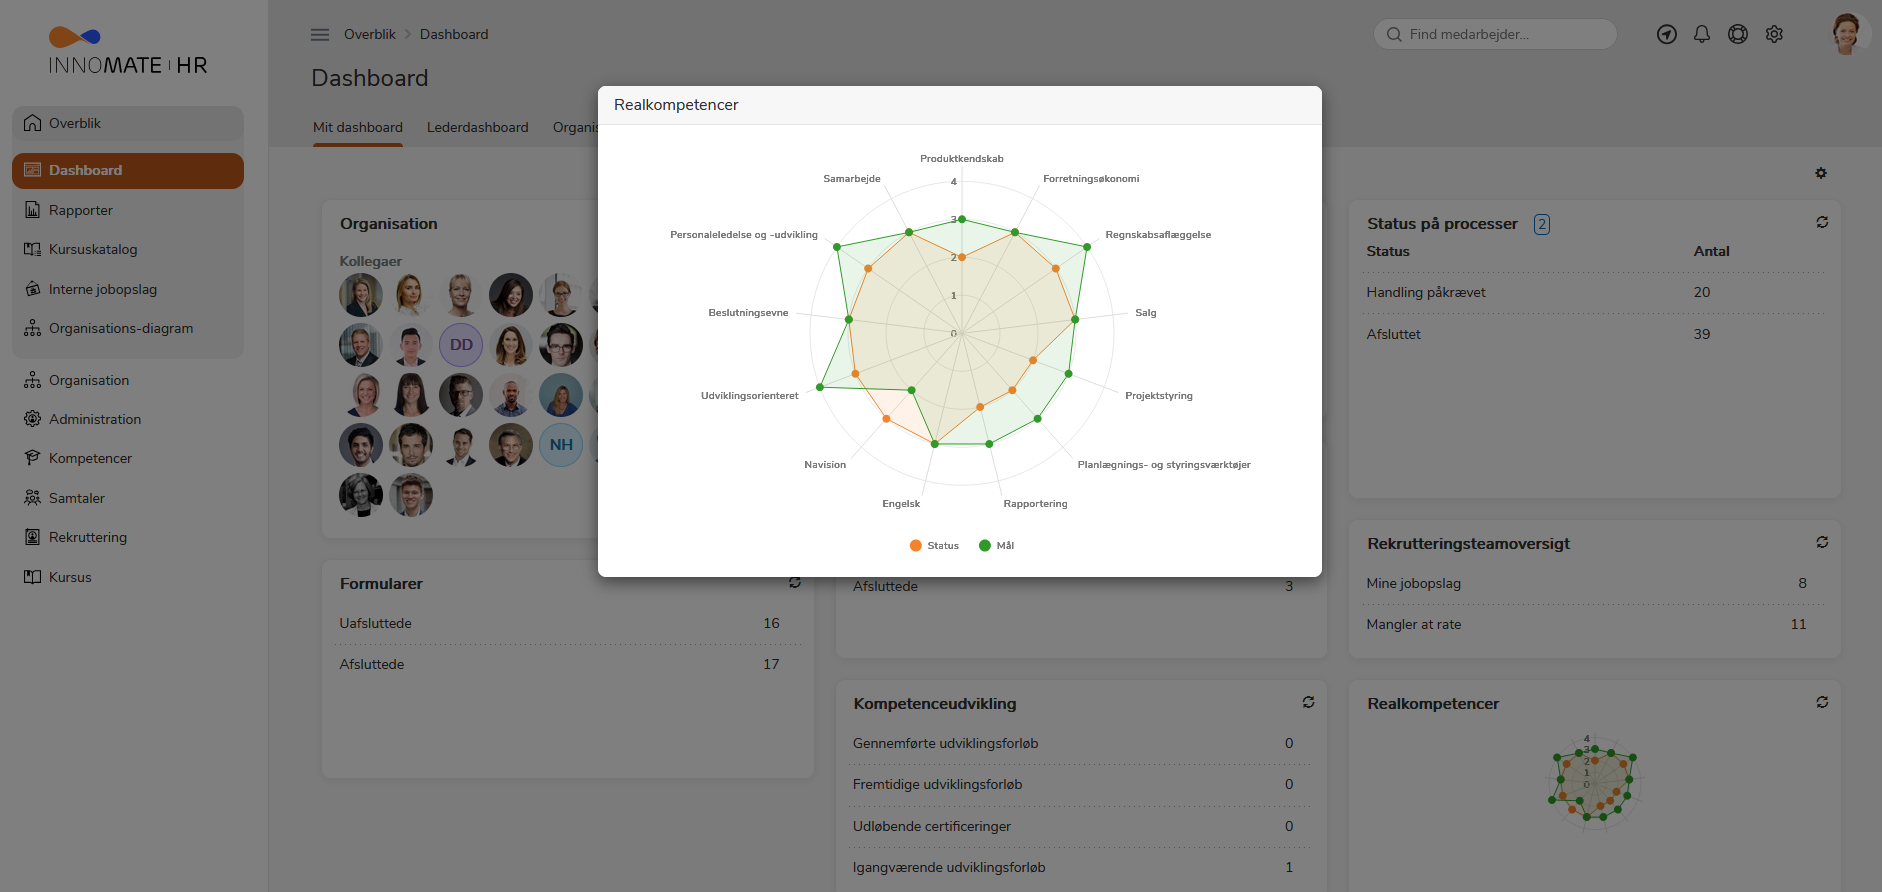Toggle the Mål series in chart legend
The width and height of the screenshot is (1882, 892).
[x=996, y=546]
